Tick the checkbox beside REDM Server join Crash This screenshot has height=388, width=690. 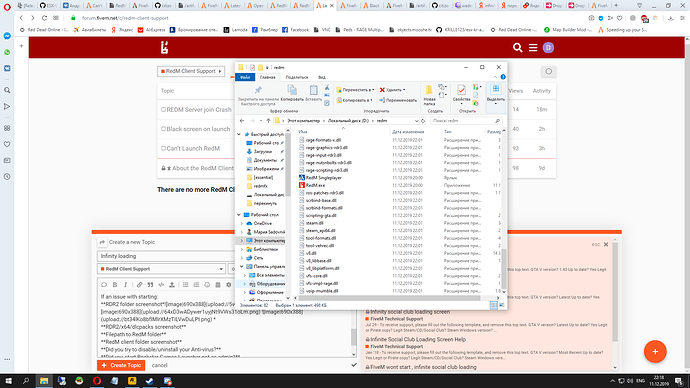pos(163,110)
